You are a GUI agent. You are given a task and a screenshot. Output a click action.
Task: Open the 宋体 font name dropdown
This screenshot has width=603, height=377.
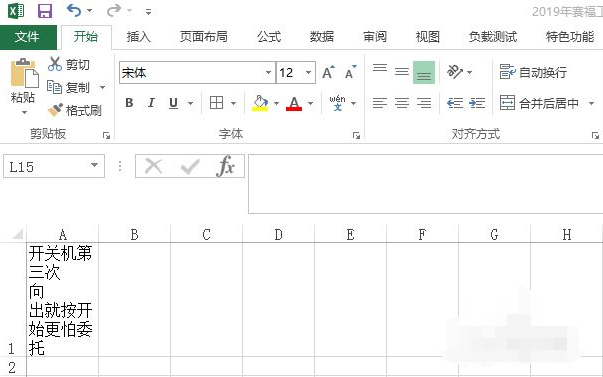tap(268, 72)
